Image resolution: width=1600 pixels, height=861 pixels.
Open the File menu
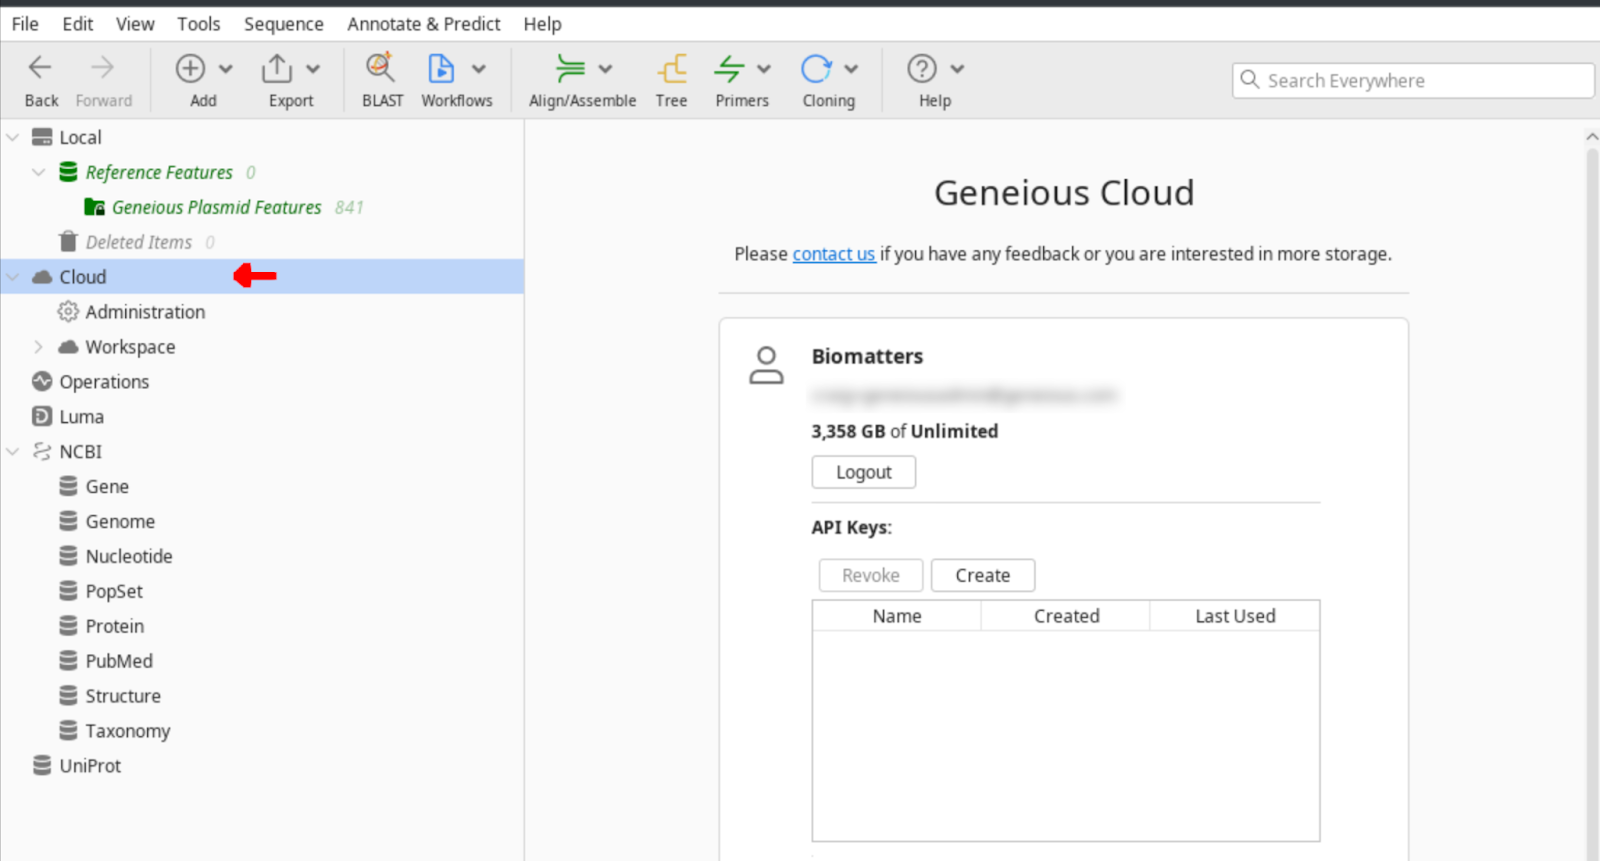pyautogui.click(x=25, y=24)
